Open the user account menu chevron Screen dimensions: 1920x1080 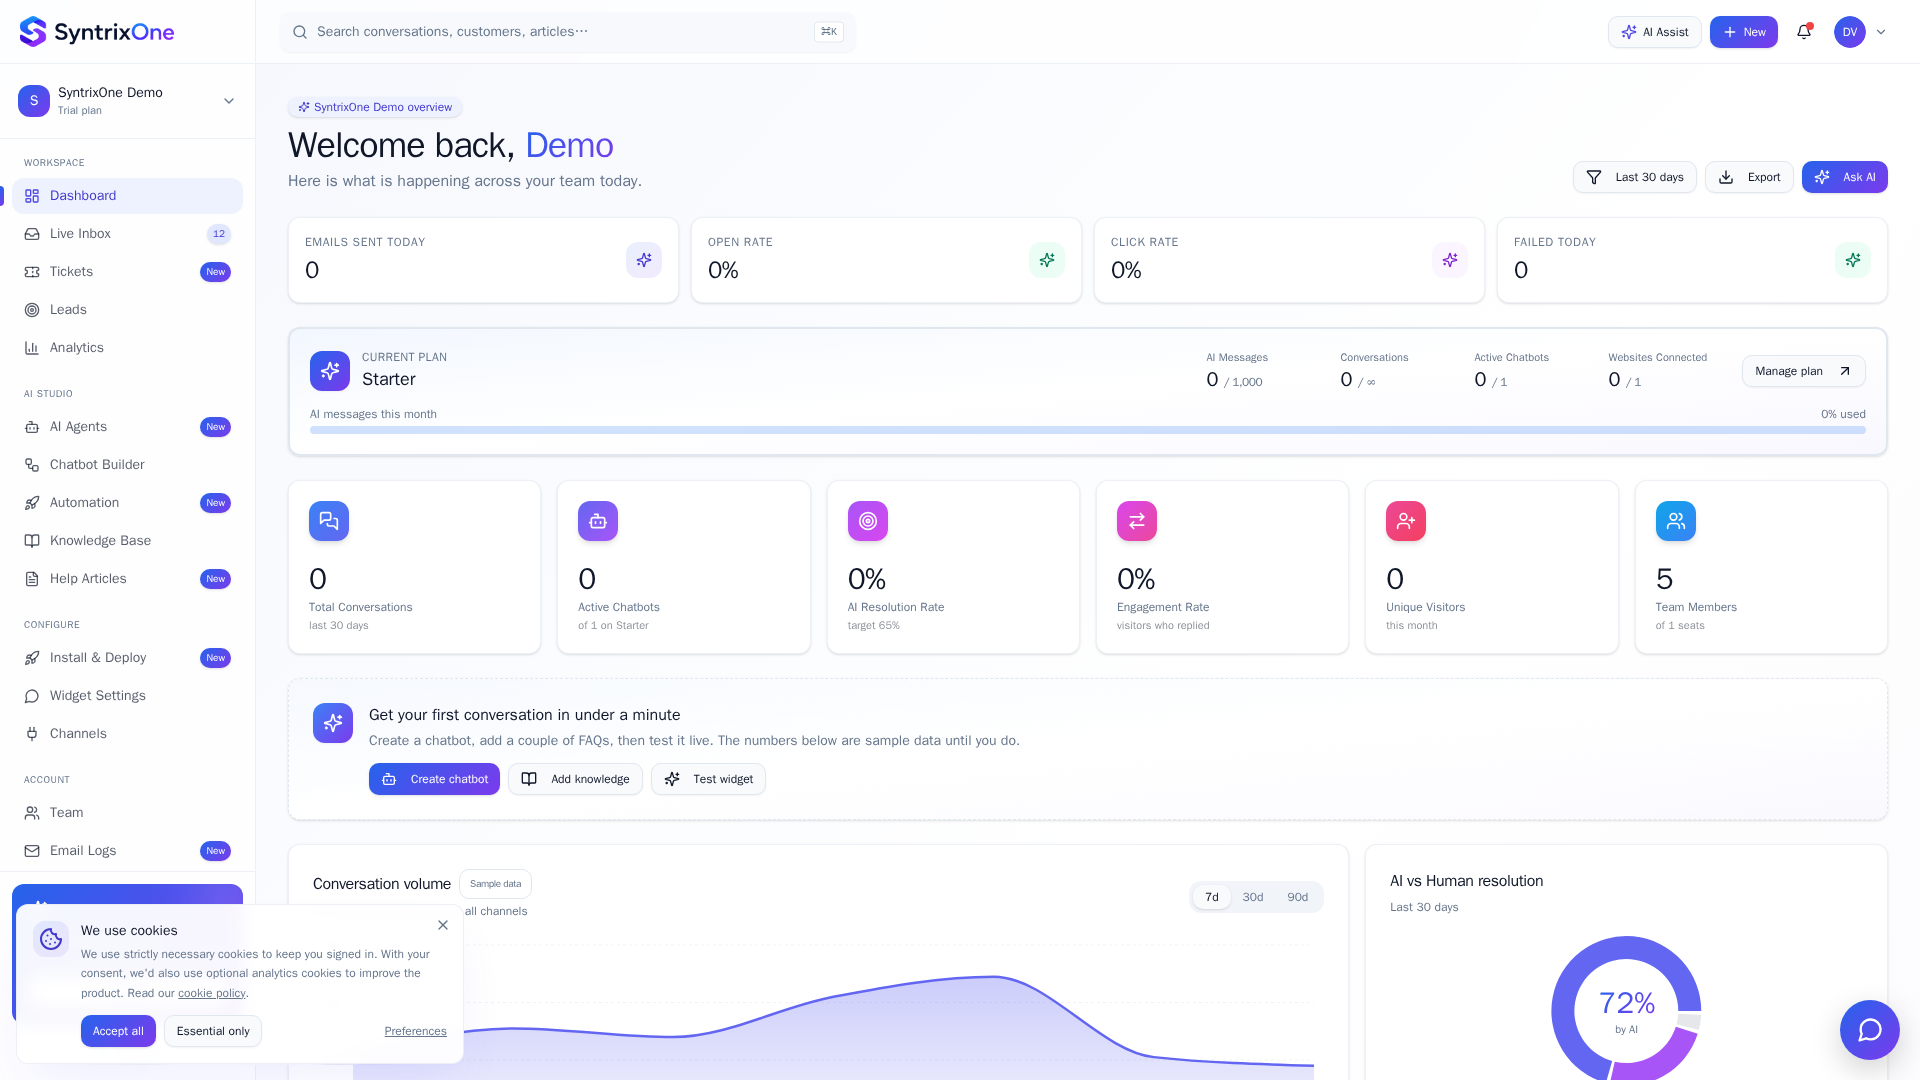1881,32
